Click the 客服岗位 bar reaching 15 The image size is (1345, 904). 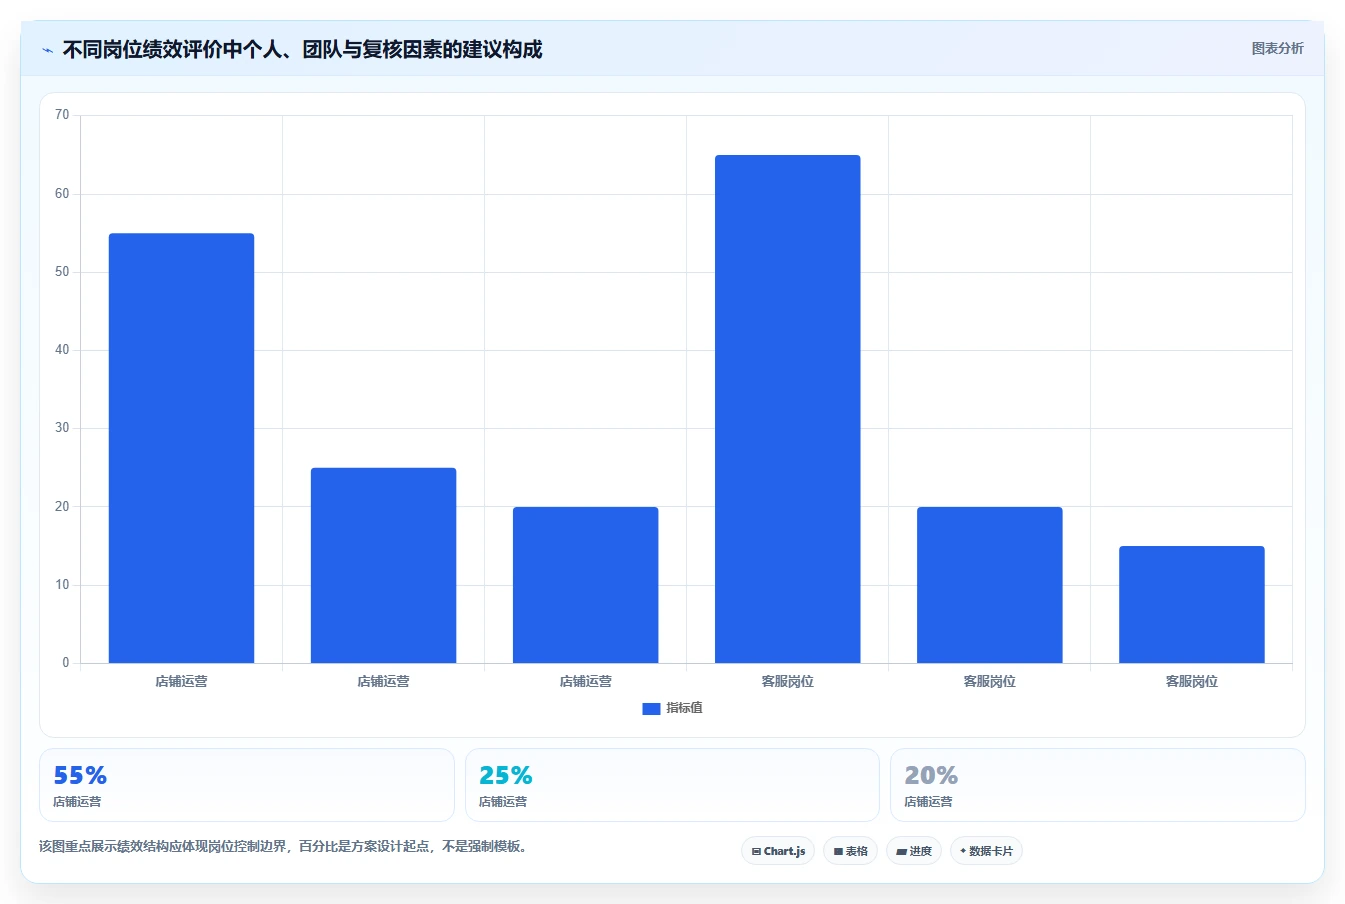1191,604
